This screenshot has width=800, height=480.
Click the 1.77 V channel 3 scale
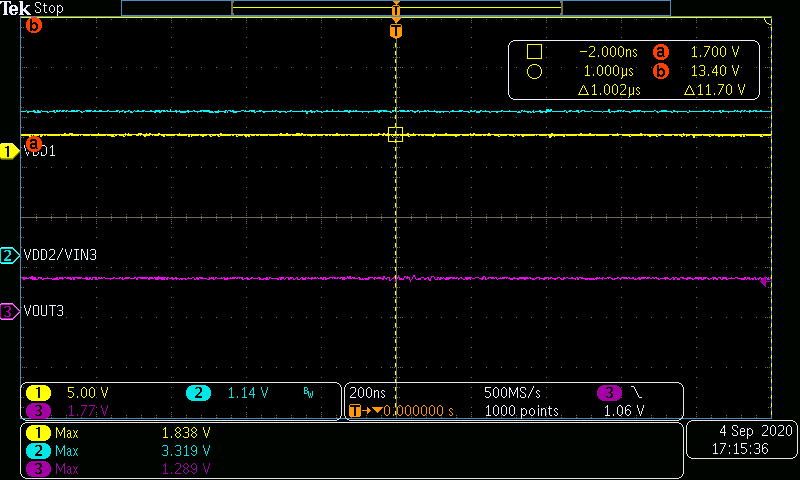click(x=88, y=411)
